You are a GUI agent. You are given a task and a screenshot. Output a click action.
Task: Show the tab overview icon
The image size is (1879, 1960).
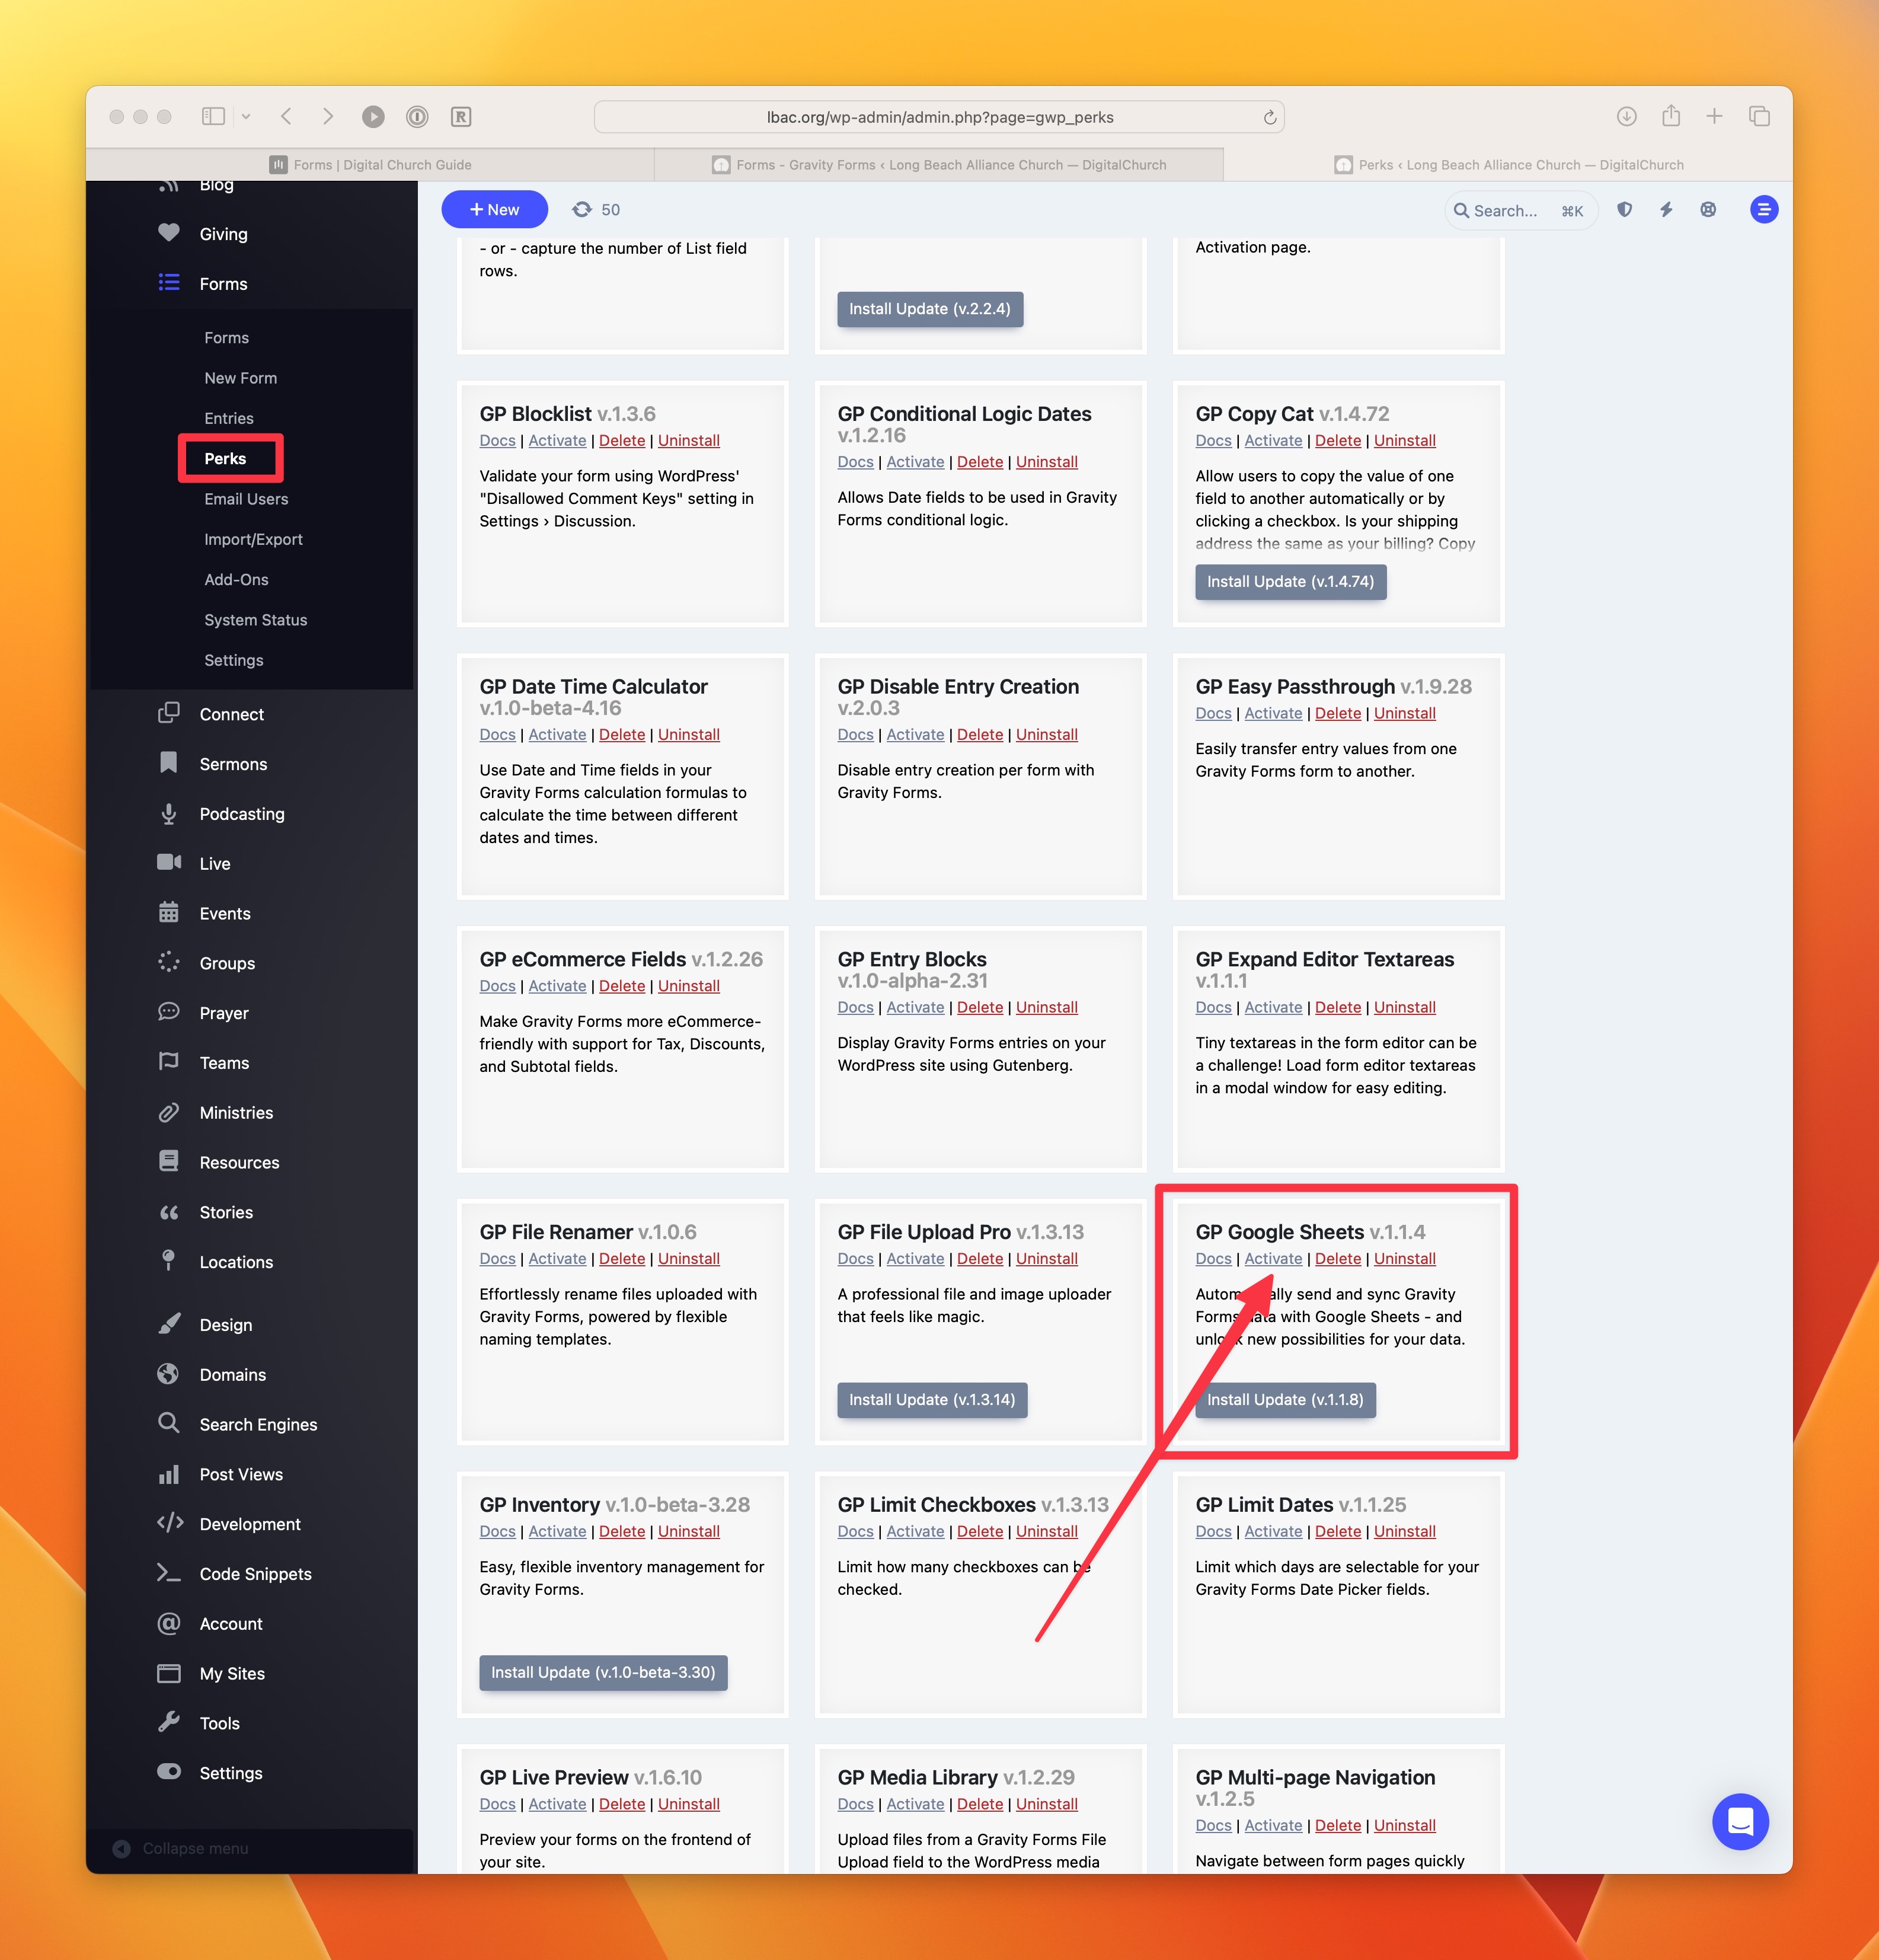[x=1759, y=116]
